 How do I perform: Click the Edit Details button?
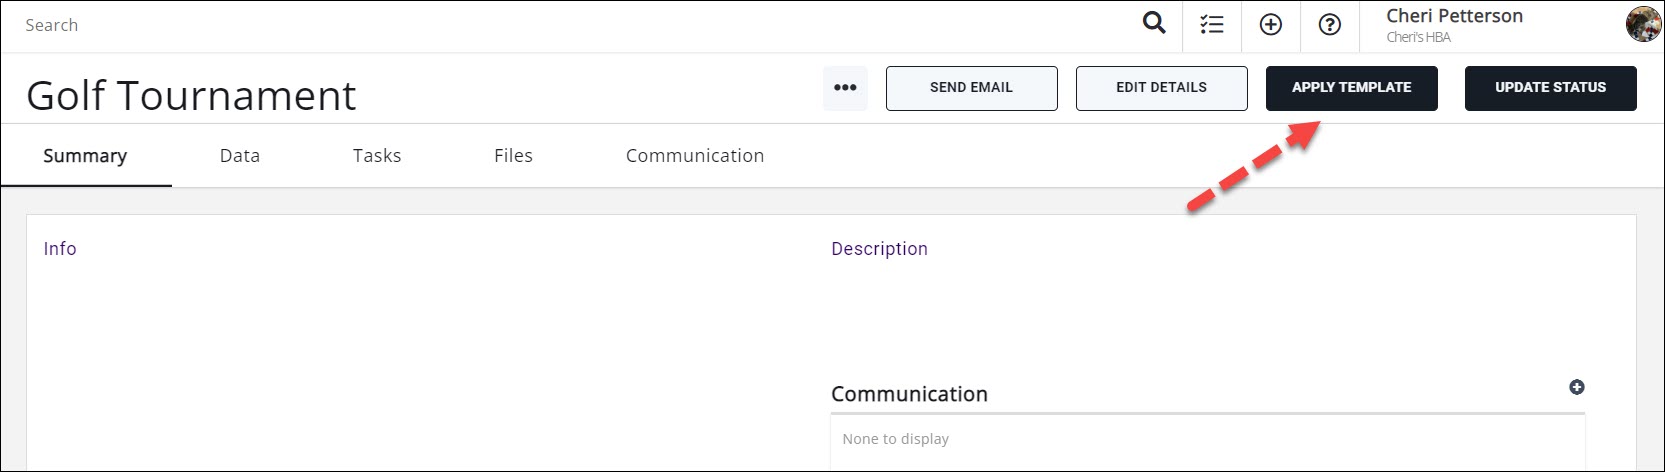[1161, 88]
